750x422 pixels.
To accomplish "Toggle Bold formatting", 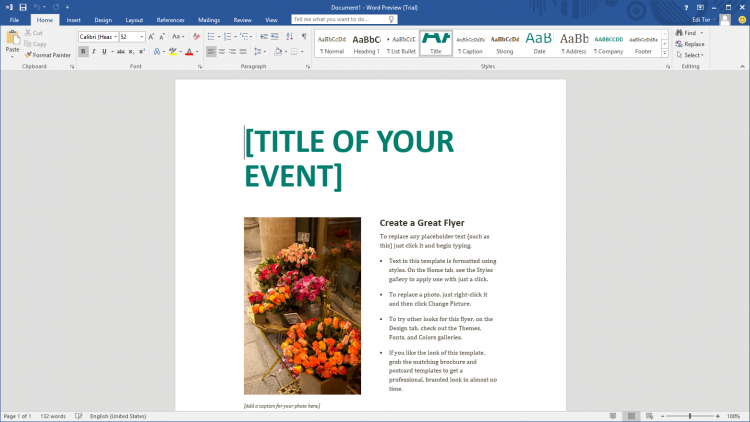I will coord(83,52).
